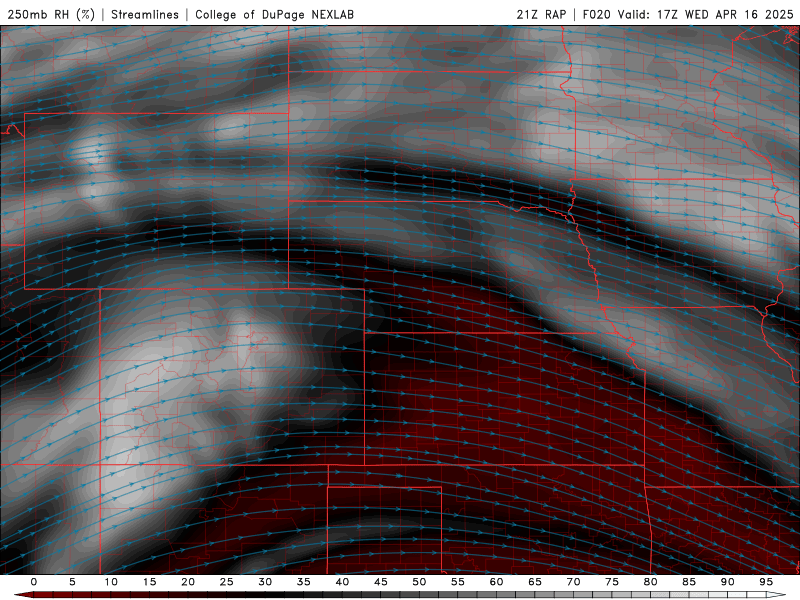This screenshot has width=800, height=600.
Task: Click colorbar label "45"
Action: point(381,582)
